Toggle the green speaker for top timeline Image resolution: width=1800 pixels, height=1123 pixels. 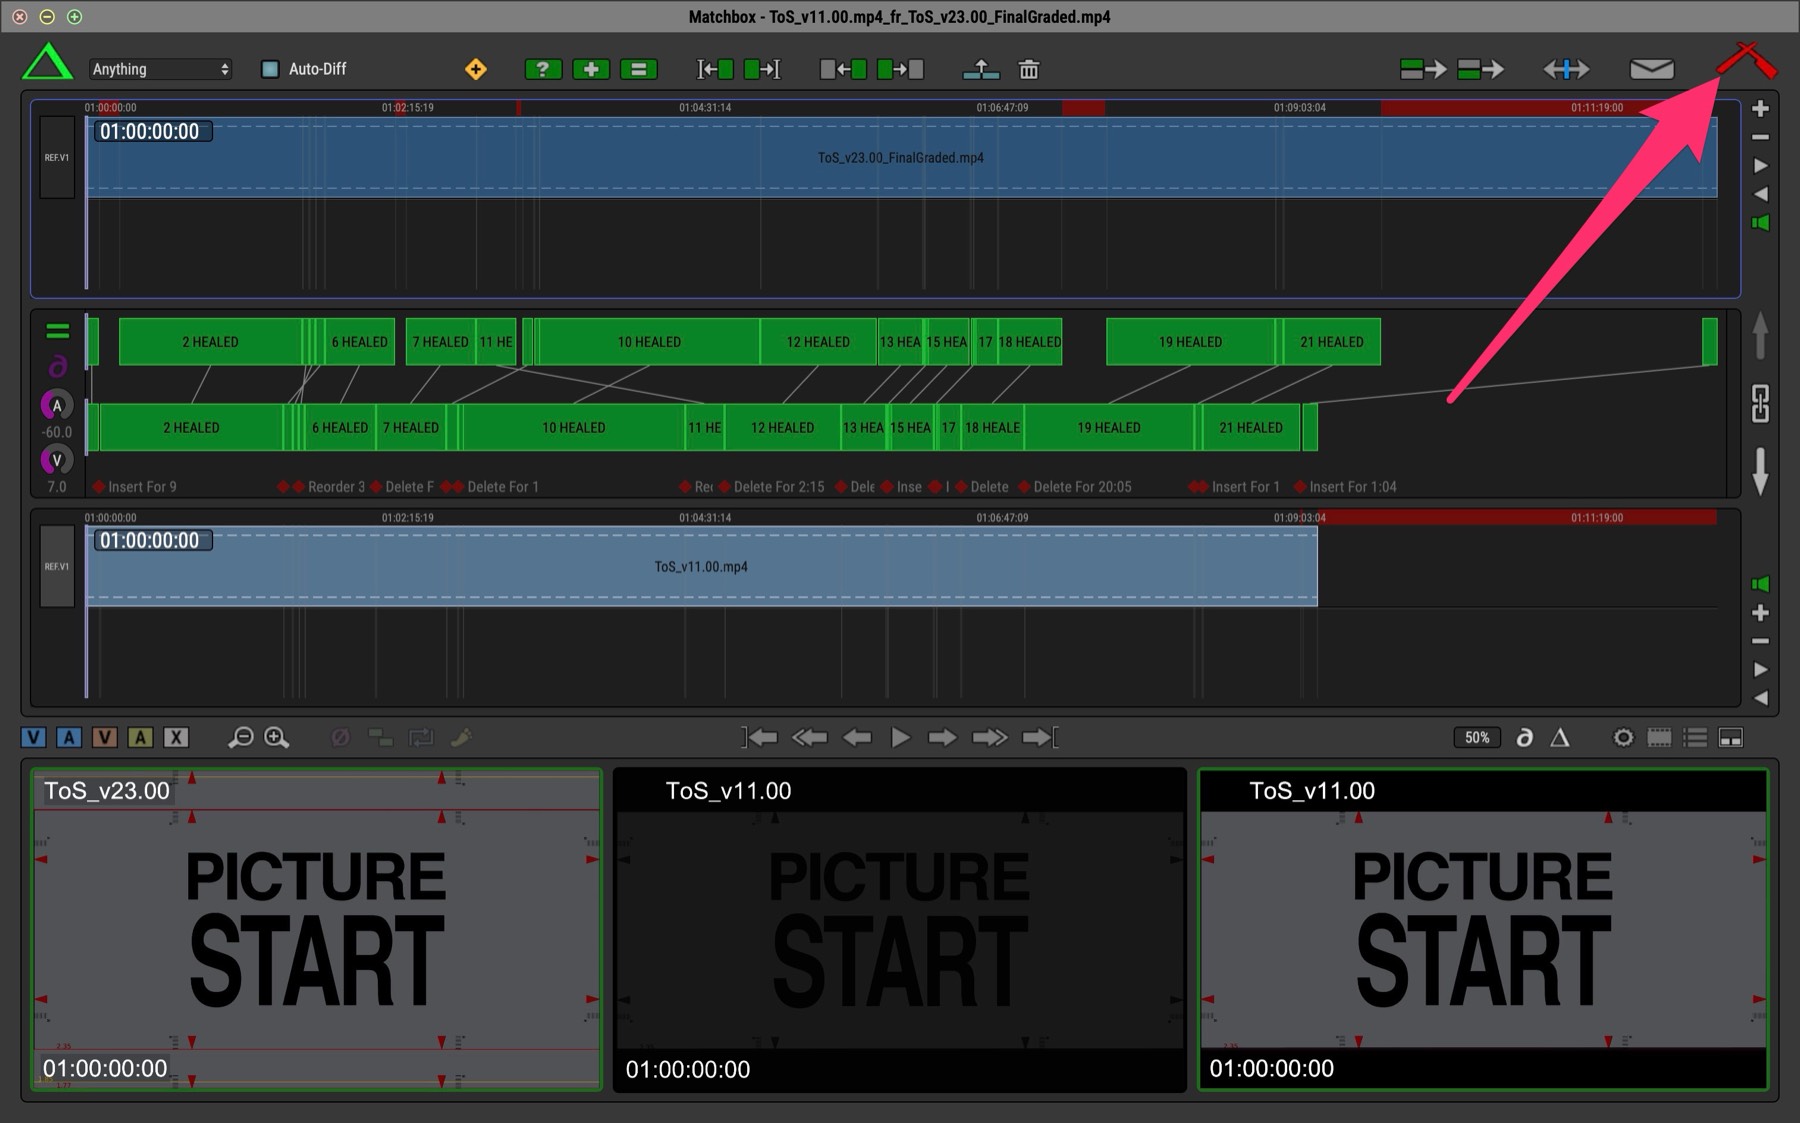[x=1761, y=223]
